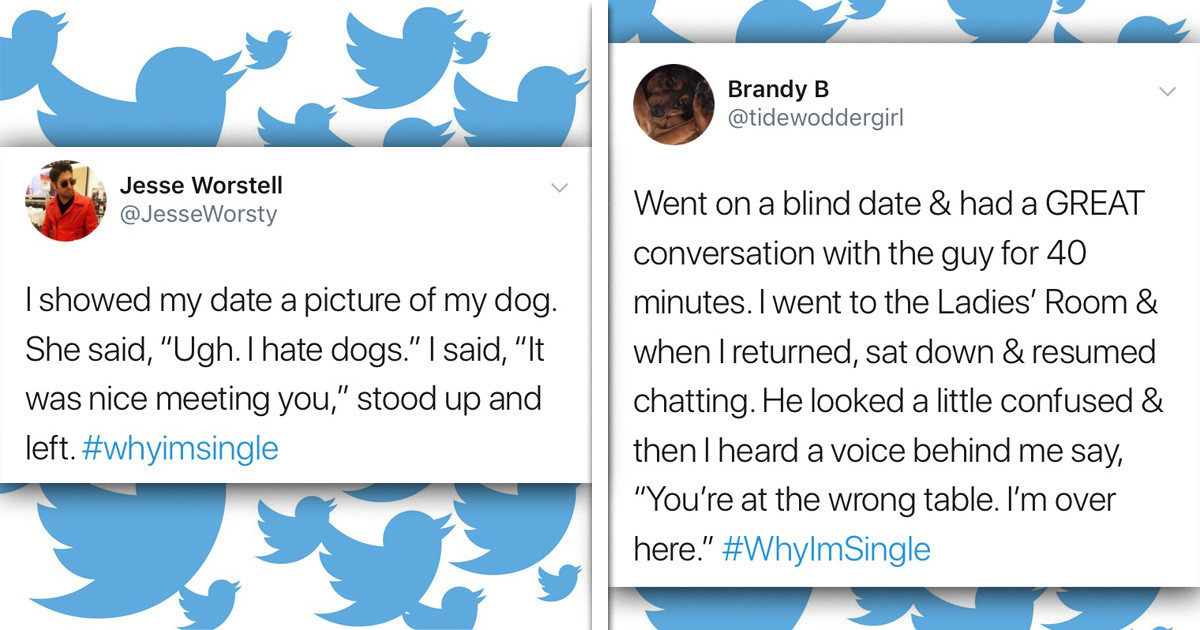Click the caret beside Jesse's tweet header
The height and width of the screenshot is (630, 1200).
coord(560,188)
